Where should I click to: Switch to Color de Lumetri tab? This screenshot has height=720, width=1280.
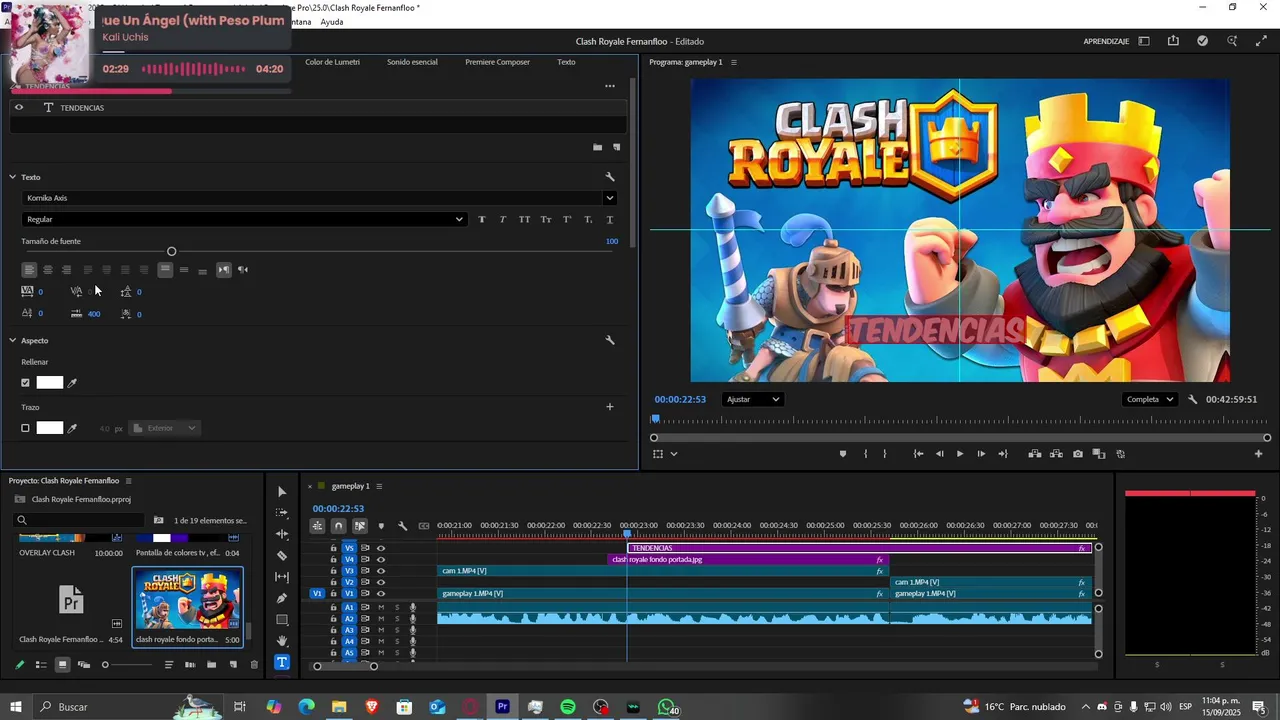pos(332,62)
